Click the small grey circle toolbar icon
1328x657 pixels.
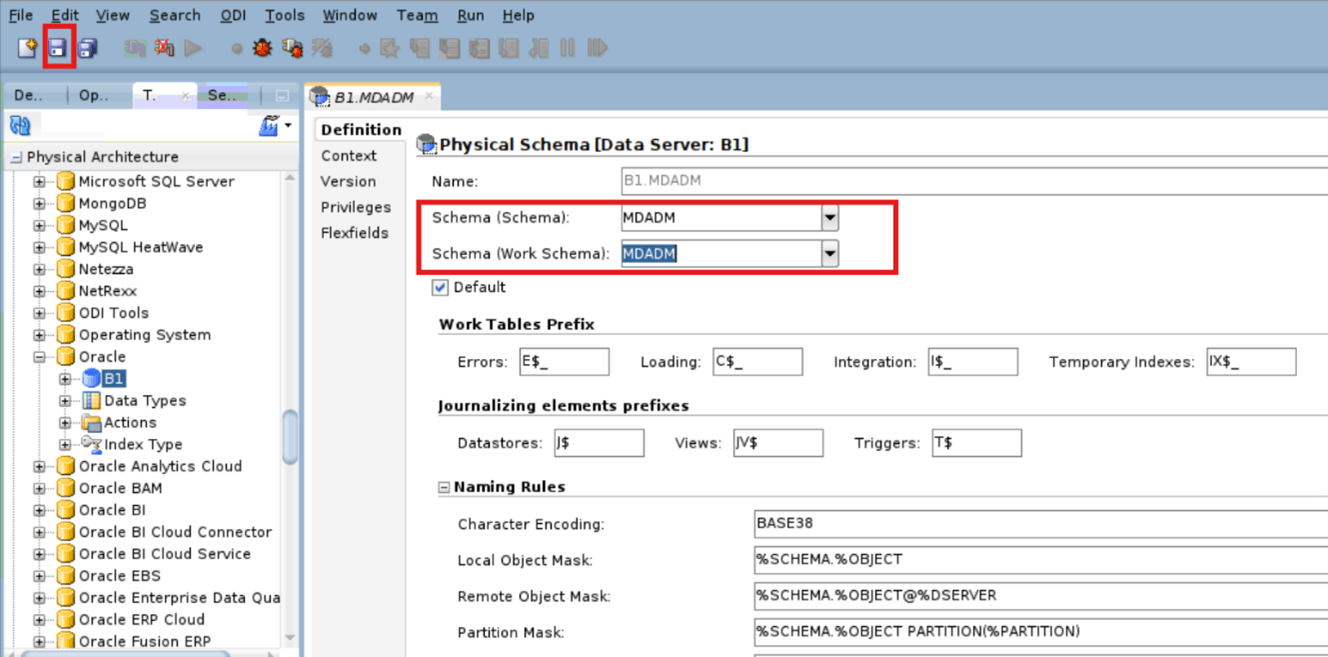coord(237,48)
